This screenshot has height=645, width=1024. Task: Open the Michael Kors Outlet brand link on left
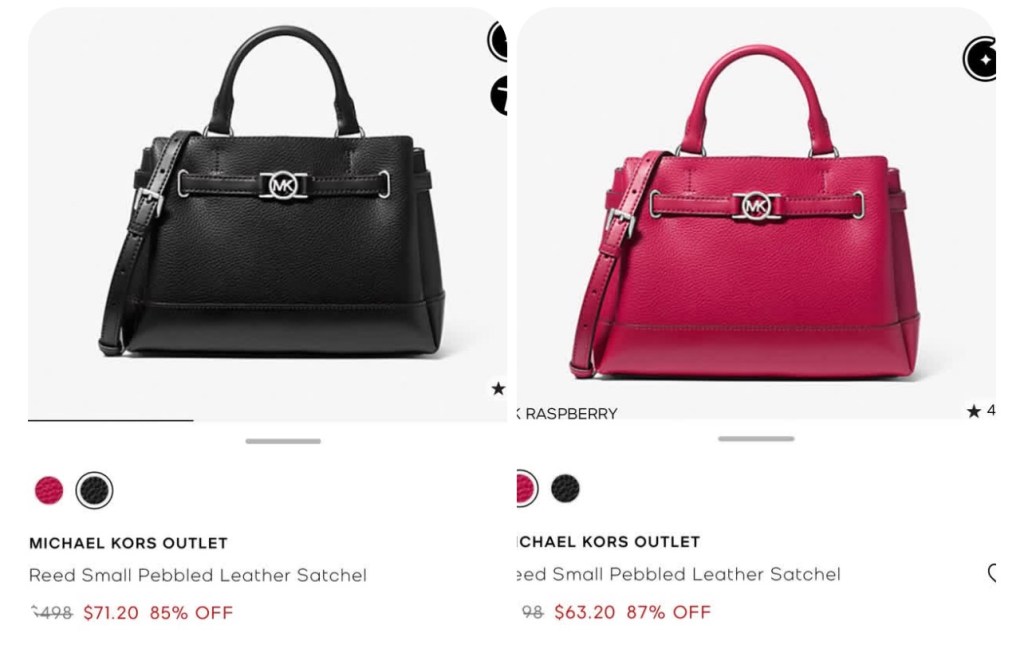[129, 543]
